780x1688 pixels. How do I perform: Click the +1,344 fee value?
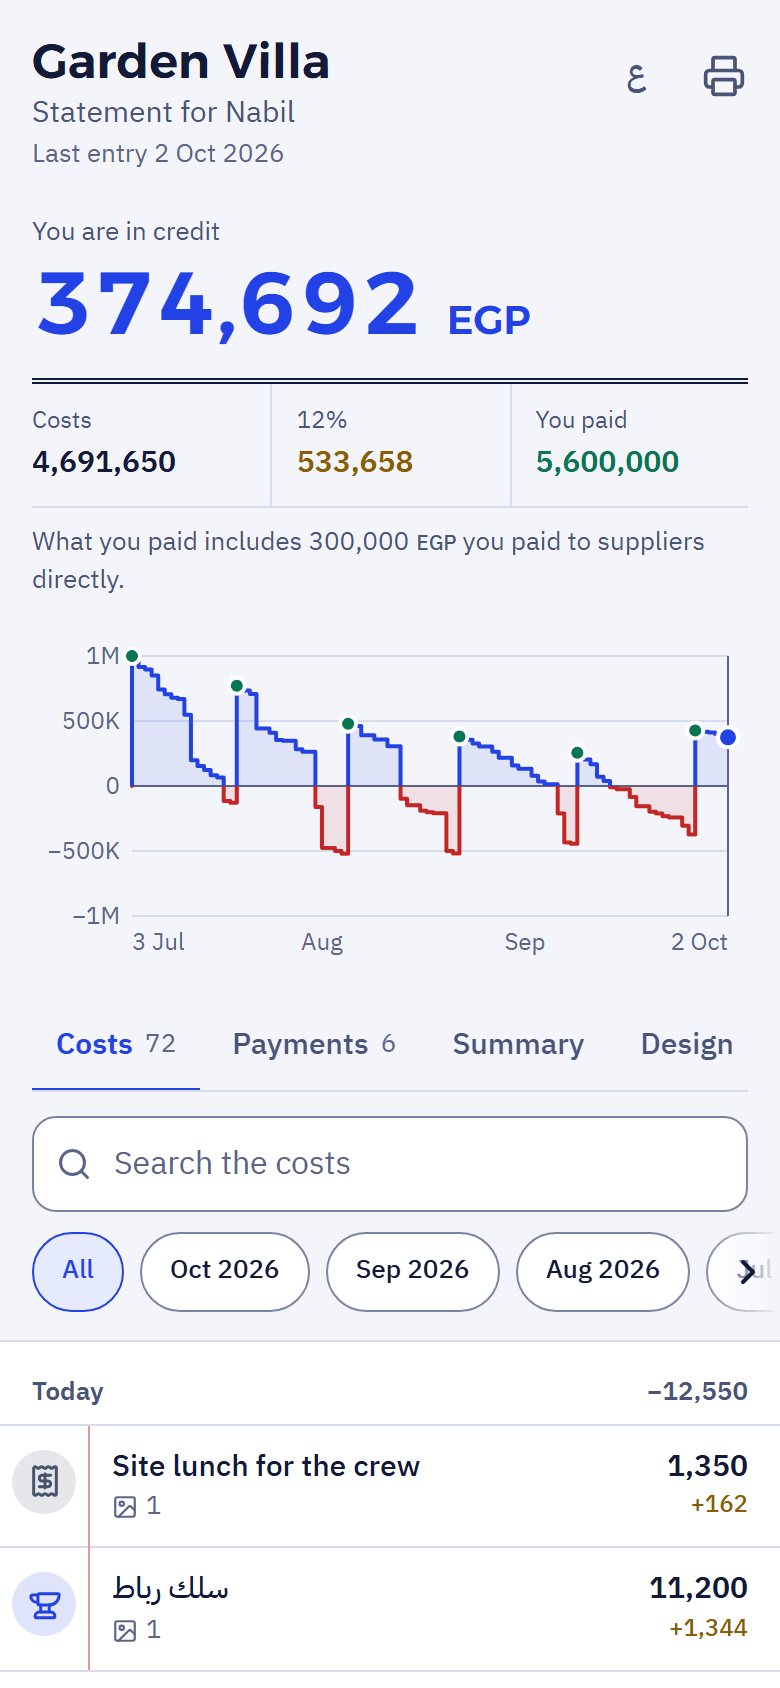click(708, 1628)
